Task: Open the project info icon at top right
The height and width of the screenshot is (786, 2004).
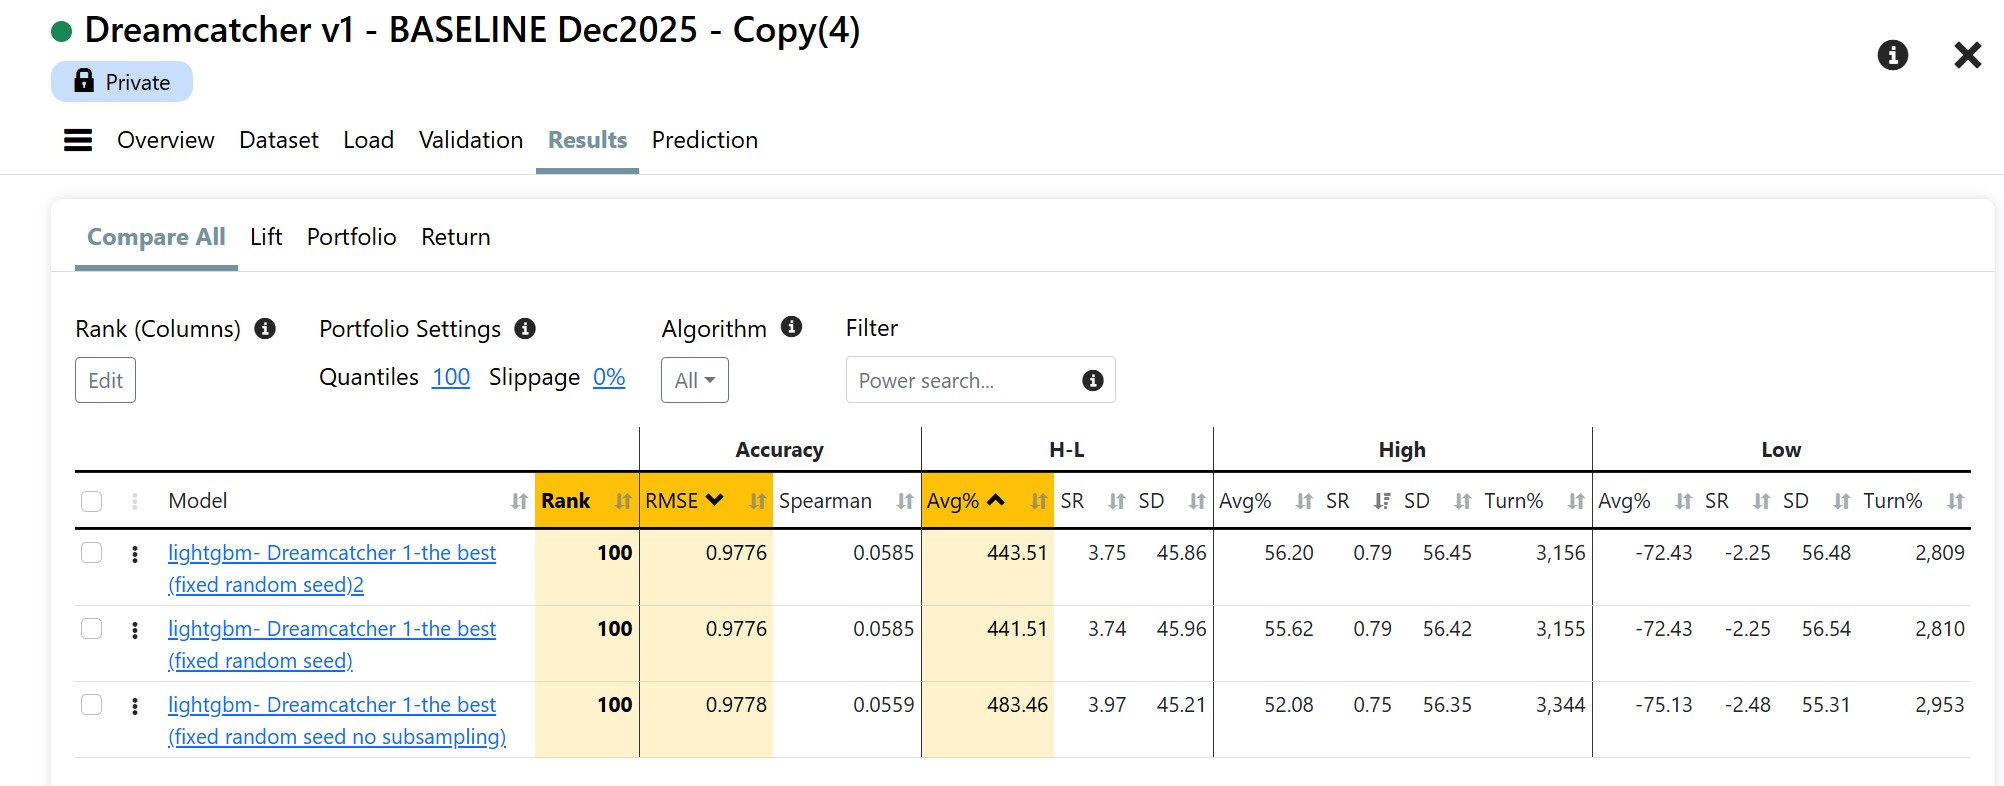Action: [1892, 55]
